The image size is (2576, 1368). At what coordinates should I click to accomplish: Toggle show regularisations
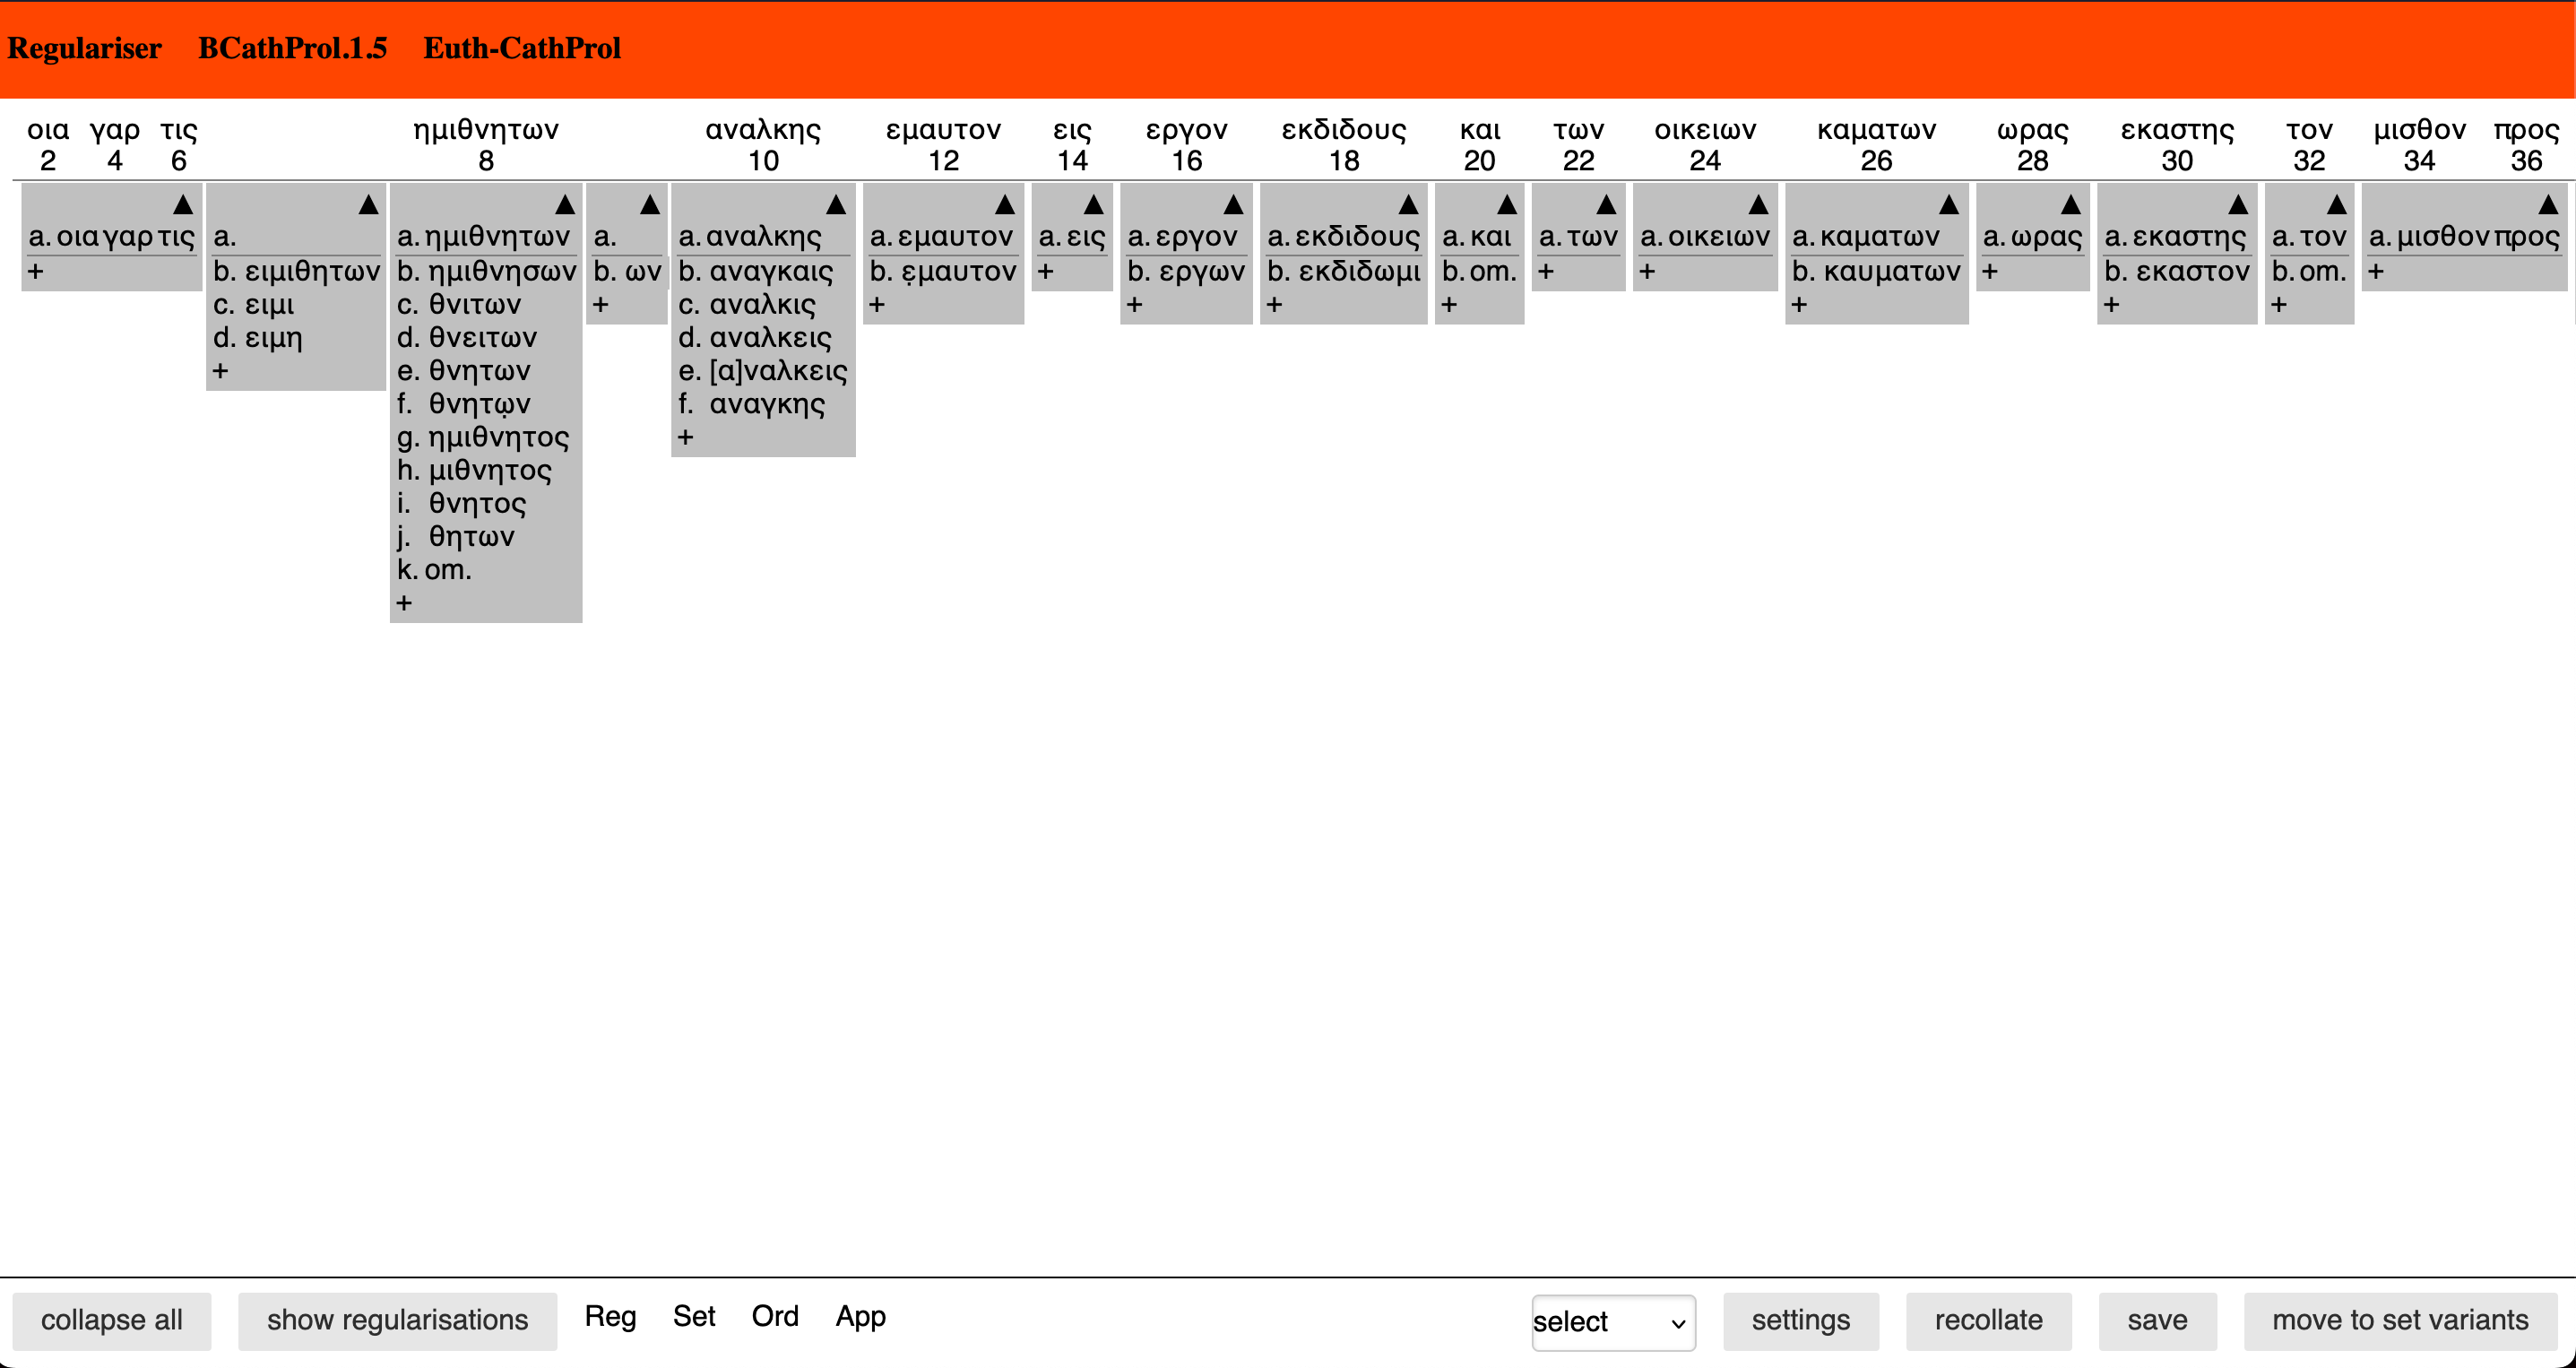click(x=397, y=1320)
